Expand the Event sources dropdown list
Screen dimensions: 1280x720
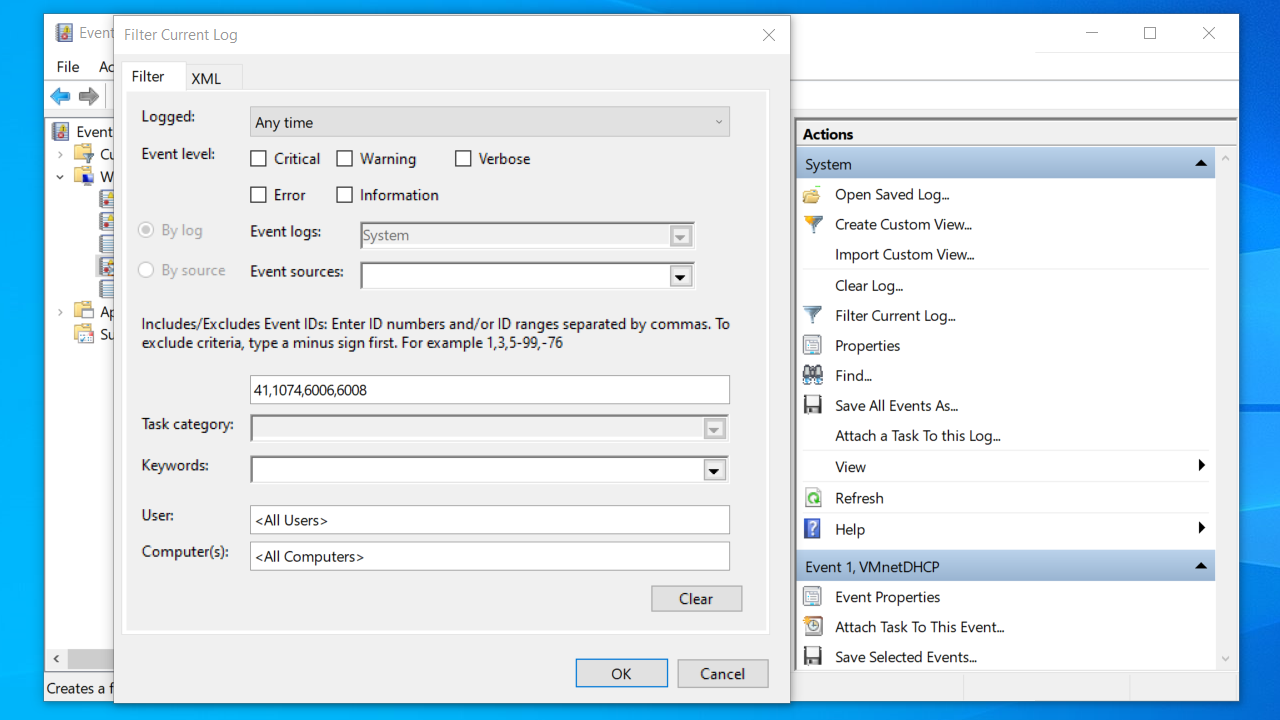681,276
